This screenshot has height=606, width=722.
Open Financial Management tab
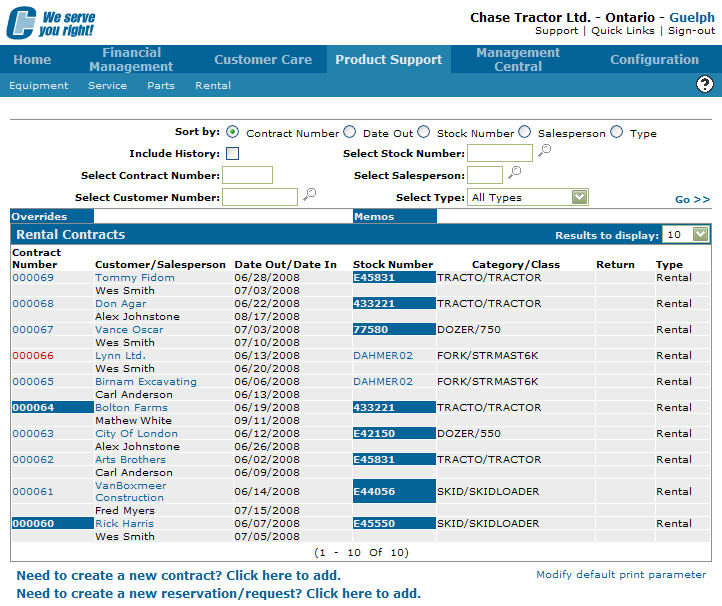click(x=131, y=59)
